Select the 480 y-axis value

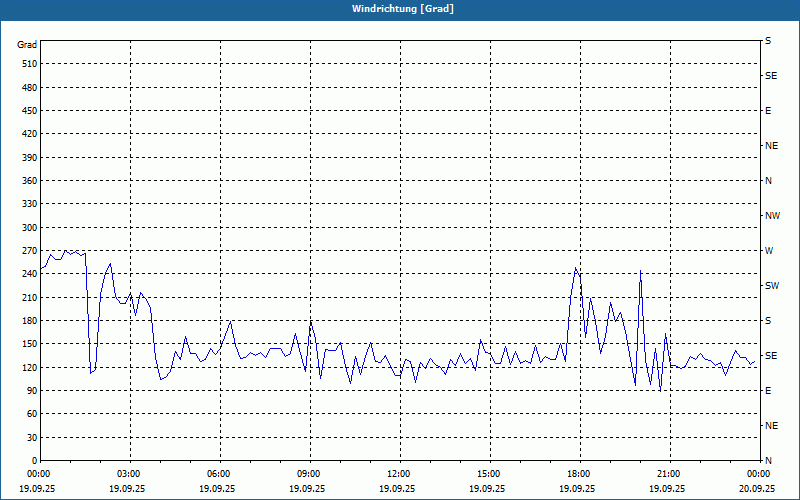(x=30, y=88)
